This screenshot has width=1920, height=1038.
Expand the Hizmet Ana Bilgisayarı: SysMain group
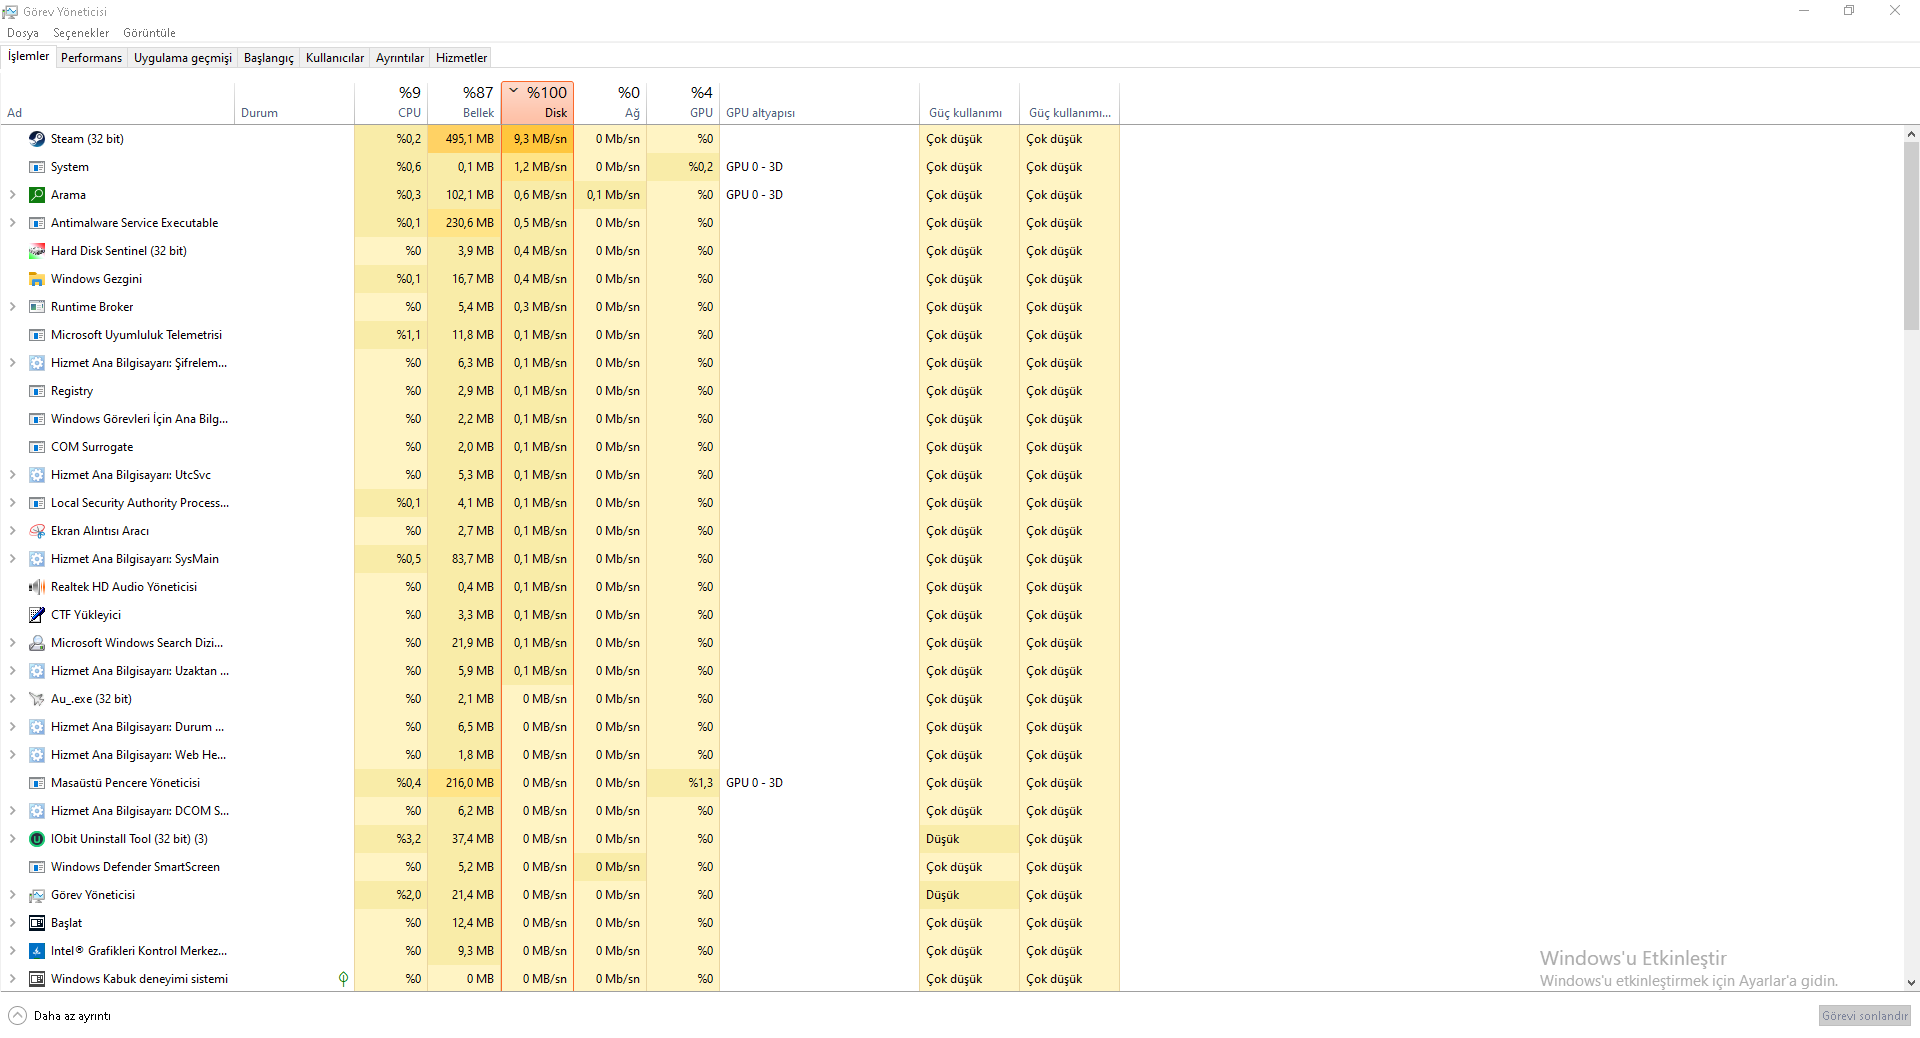[x=12, y=559]
